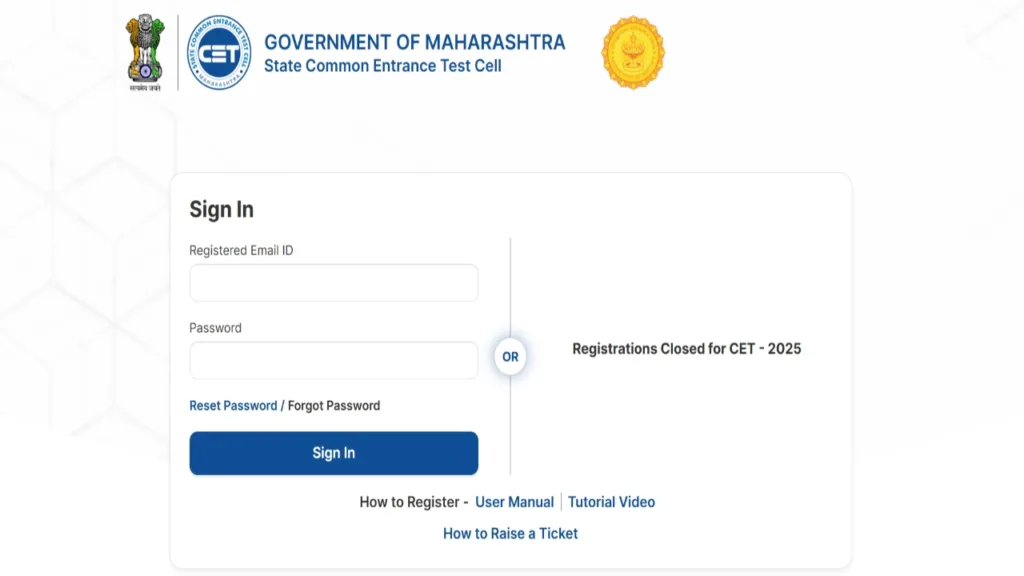The image size is (1024, 576).
Task: Click the How to Register text
Action: coord(413,501)
